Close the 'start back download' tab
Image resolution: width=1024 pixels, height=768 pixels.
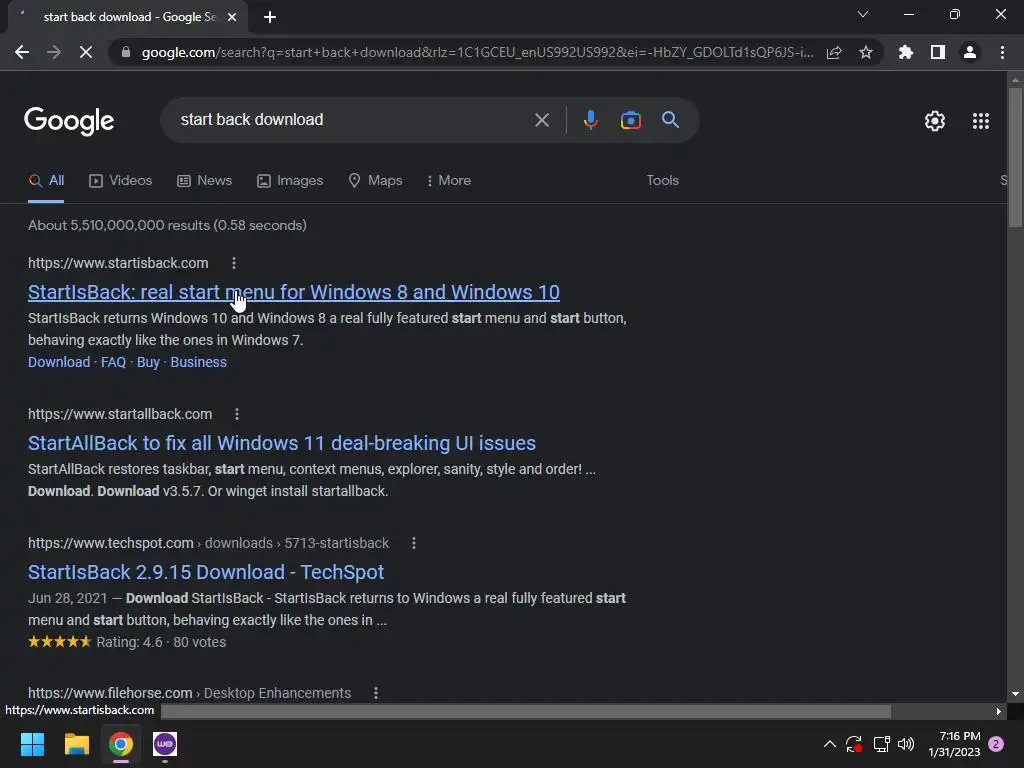[232, 17]
